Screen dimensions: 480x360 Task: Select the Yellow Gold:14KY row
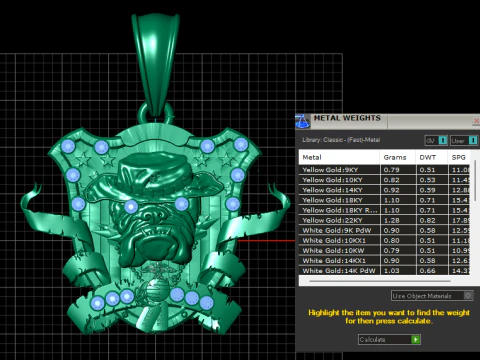point(384,190)
